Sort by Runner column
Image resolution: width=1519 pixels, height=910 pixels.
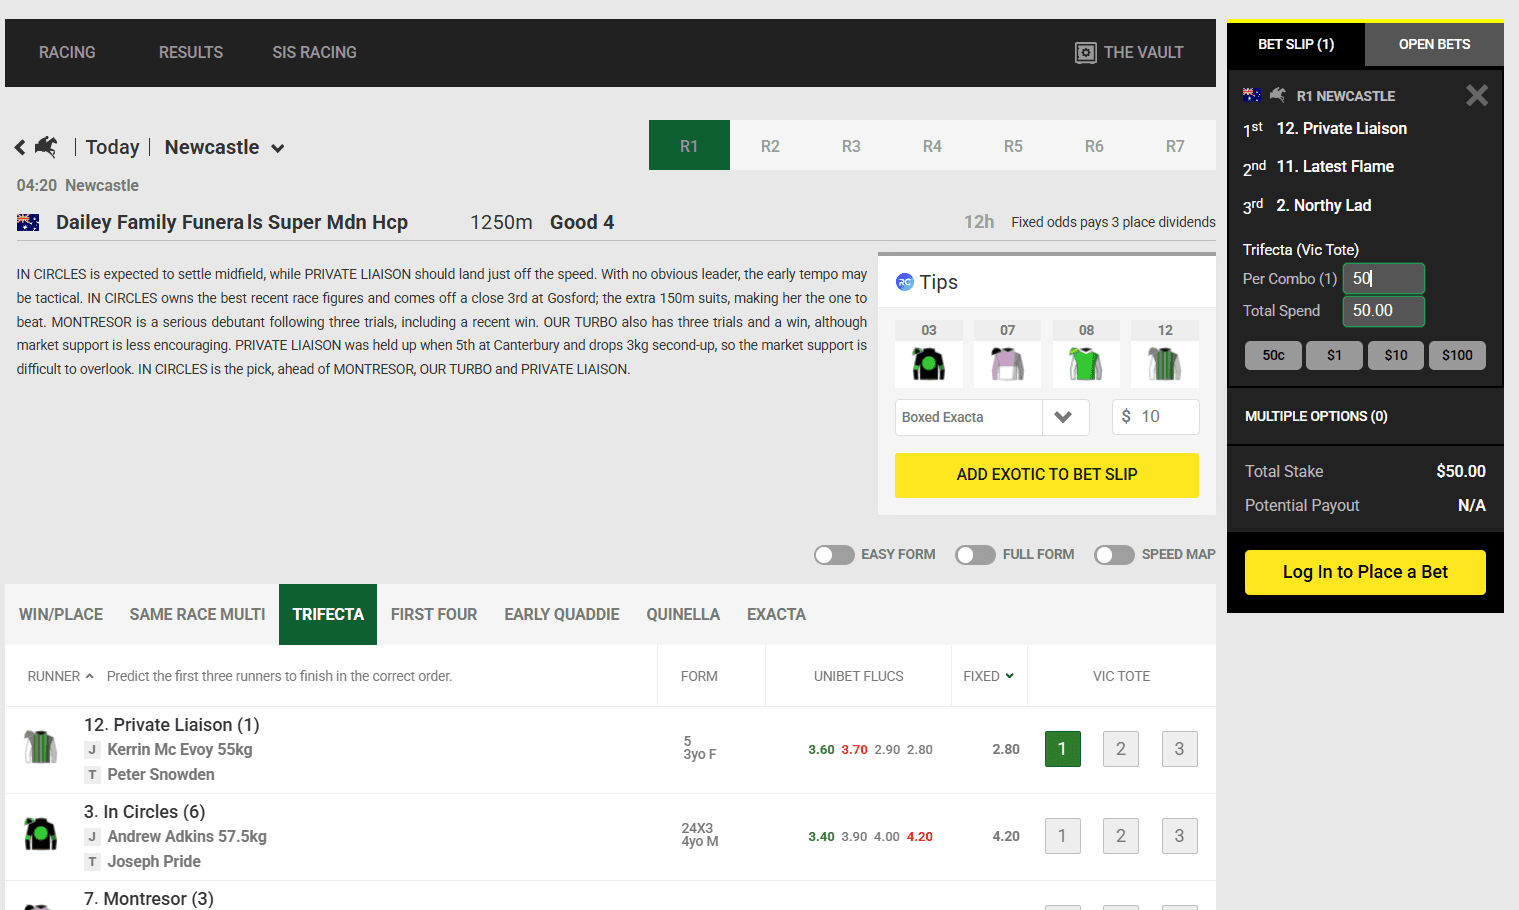(60, 677)
